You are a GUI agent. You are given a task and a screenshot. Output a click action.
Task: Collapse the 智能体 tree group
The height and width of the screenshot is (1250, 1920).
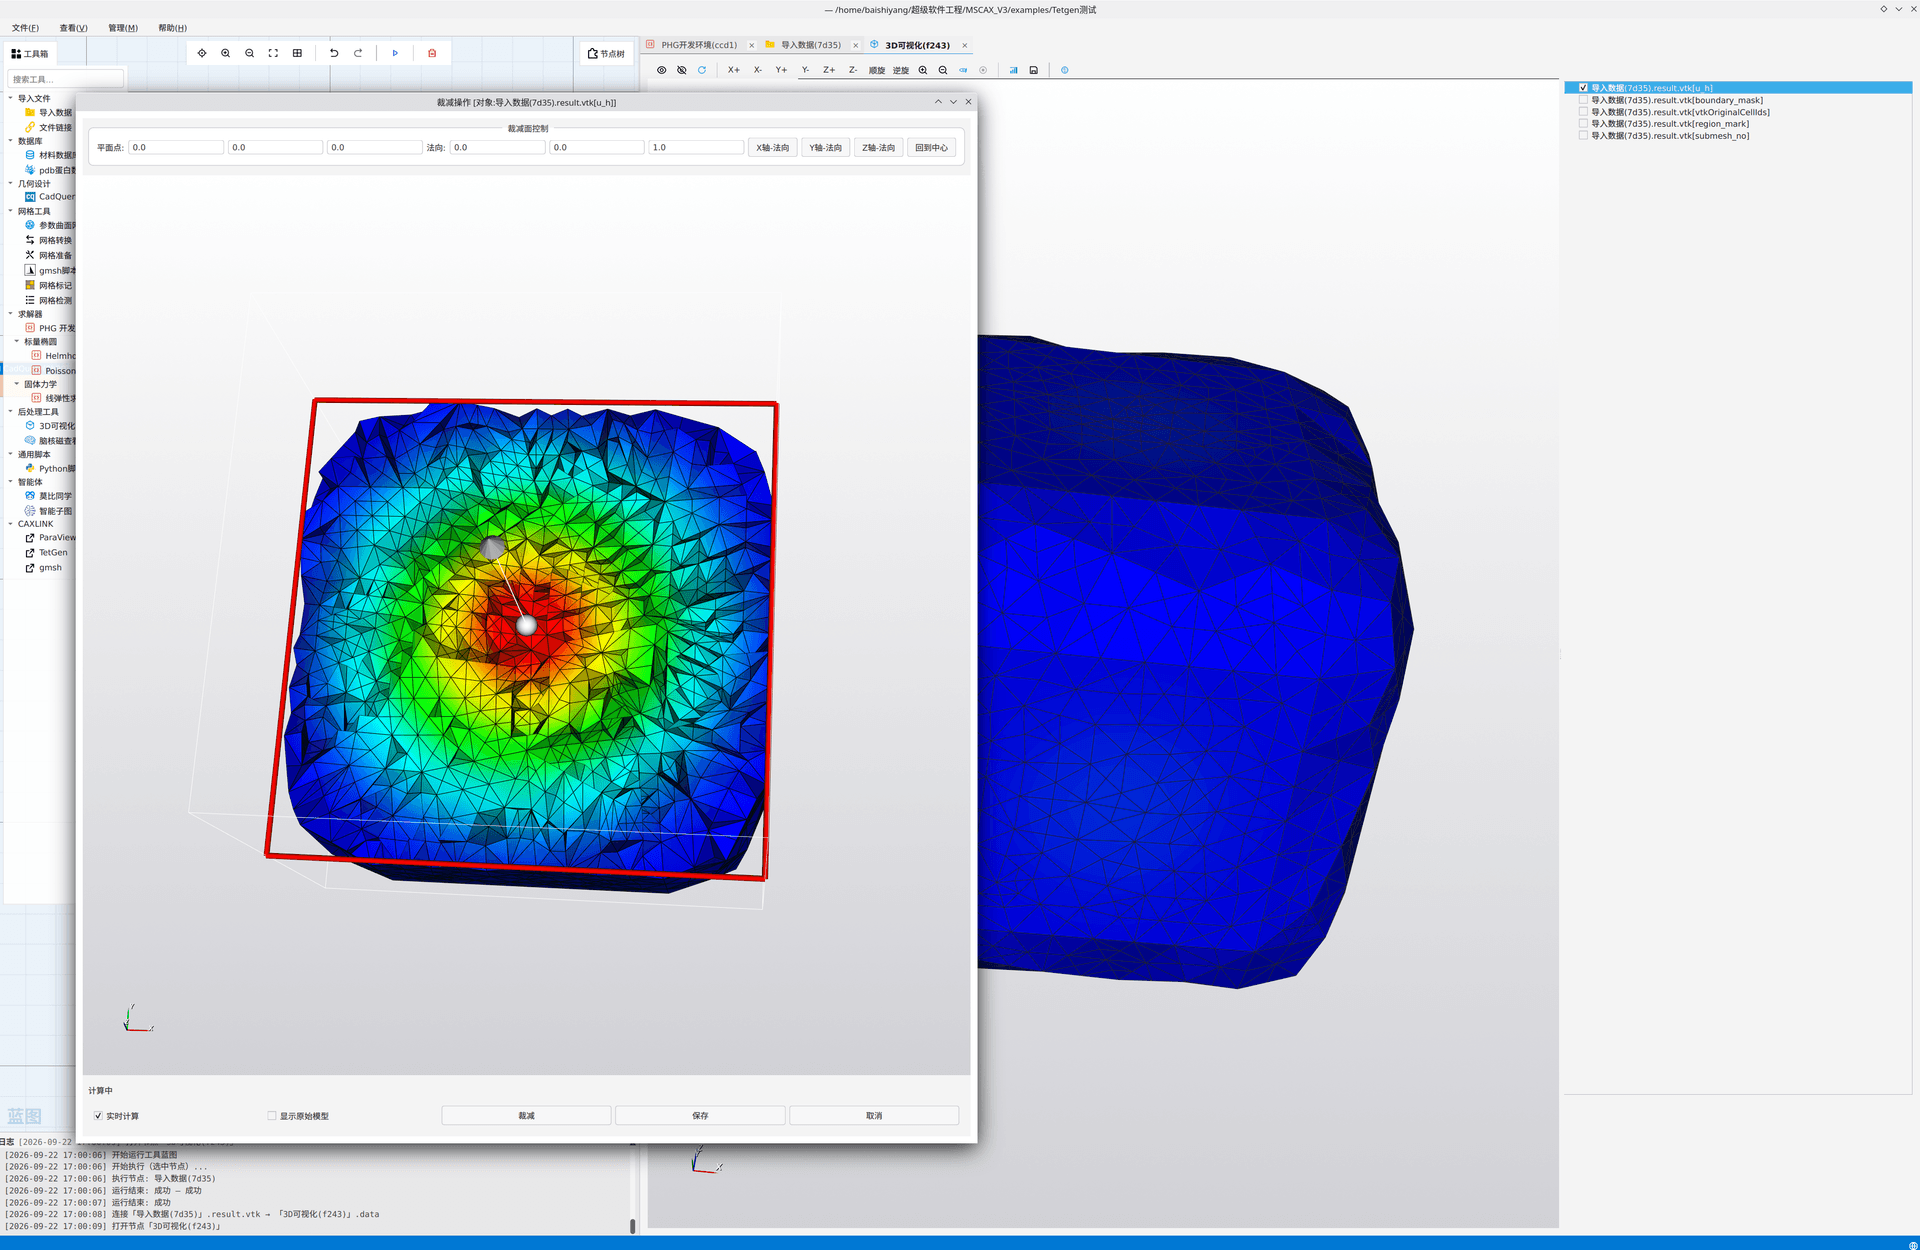(x=11, y=482)
